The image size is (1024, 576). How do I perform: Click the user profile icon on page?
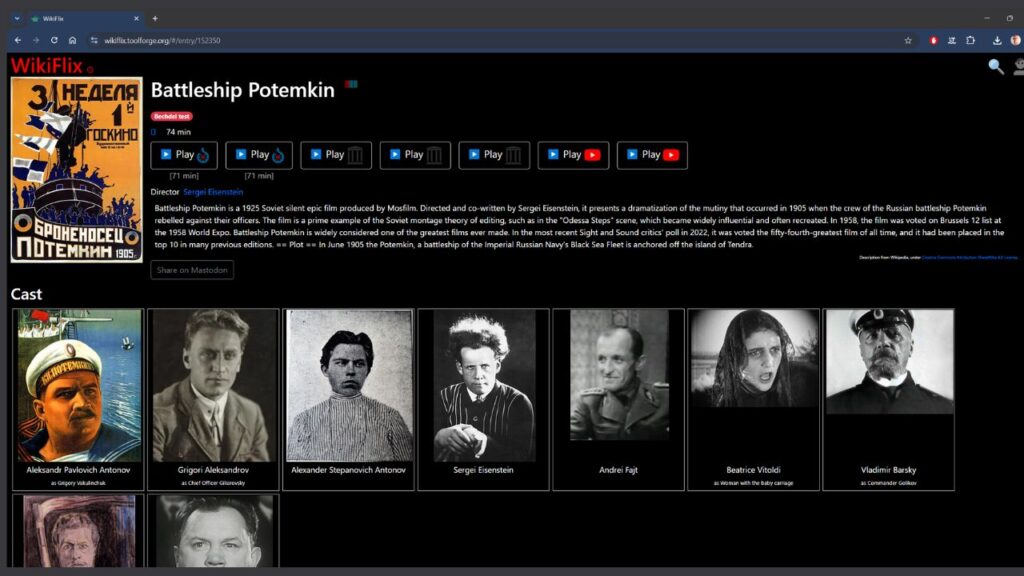pos(1018,67)
